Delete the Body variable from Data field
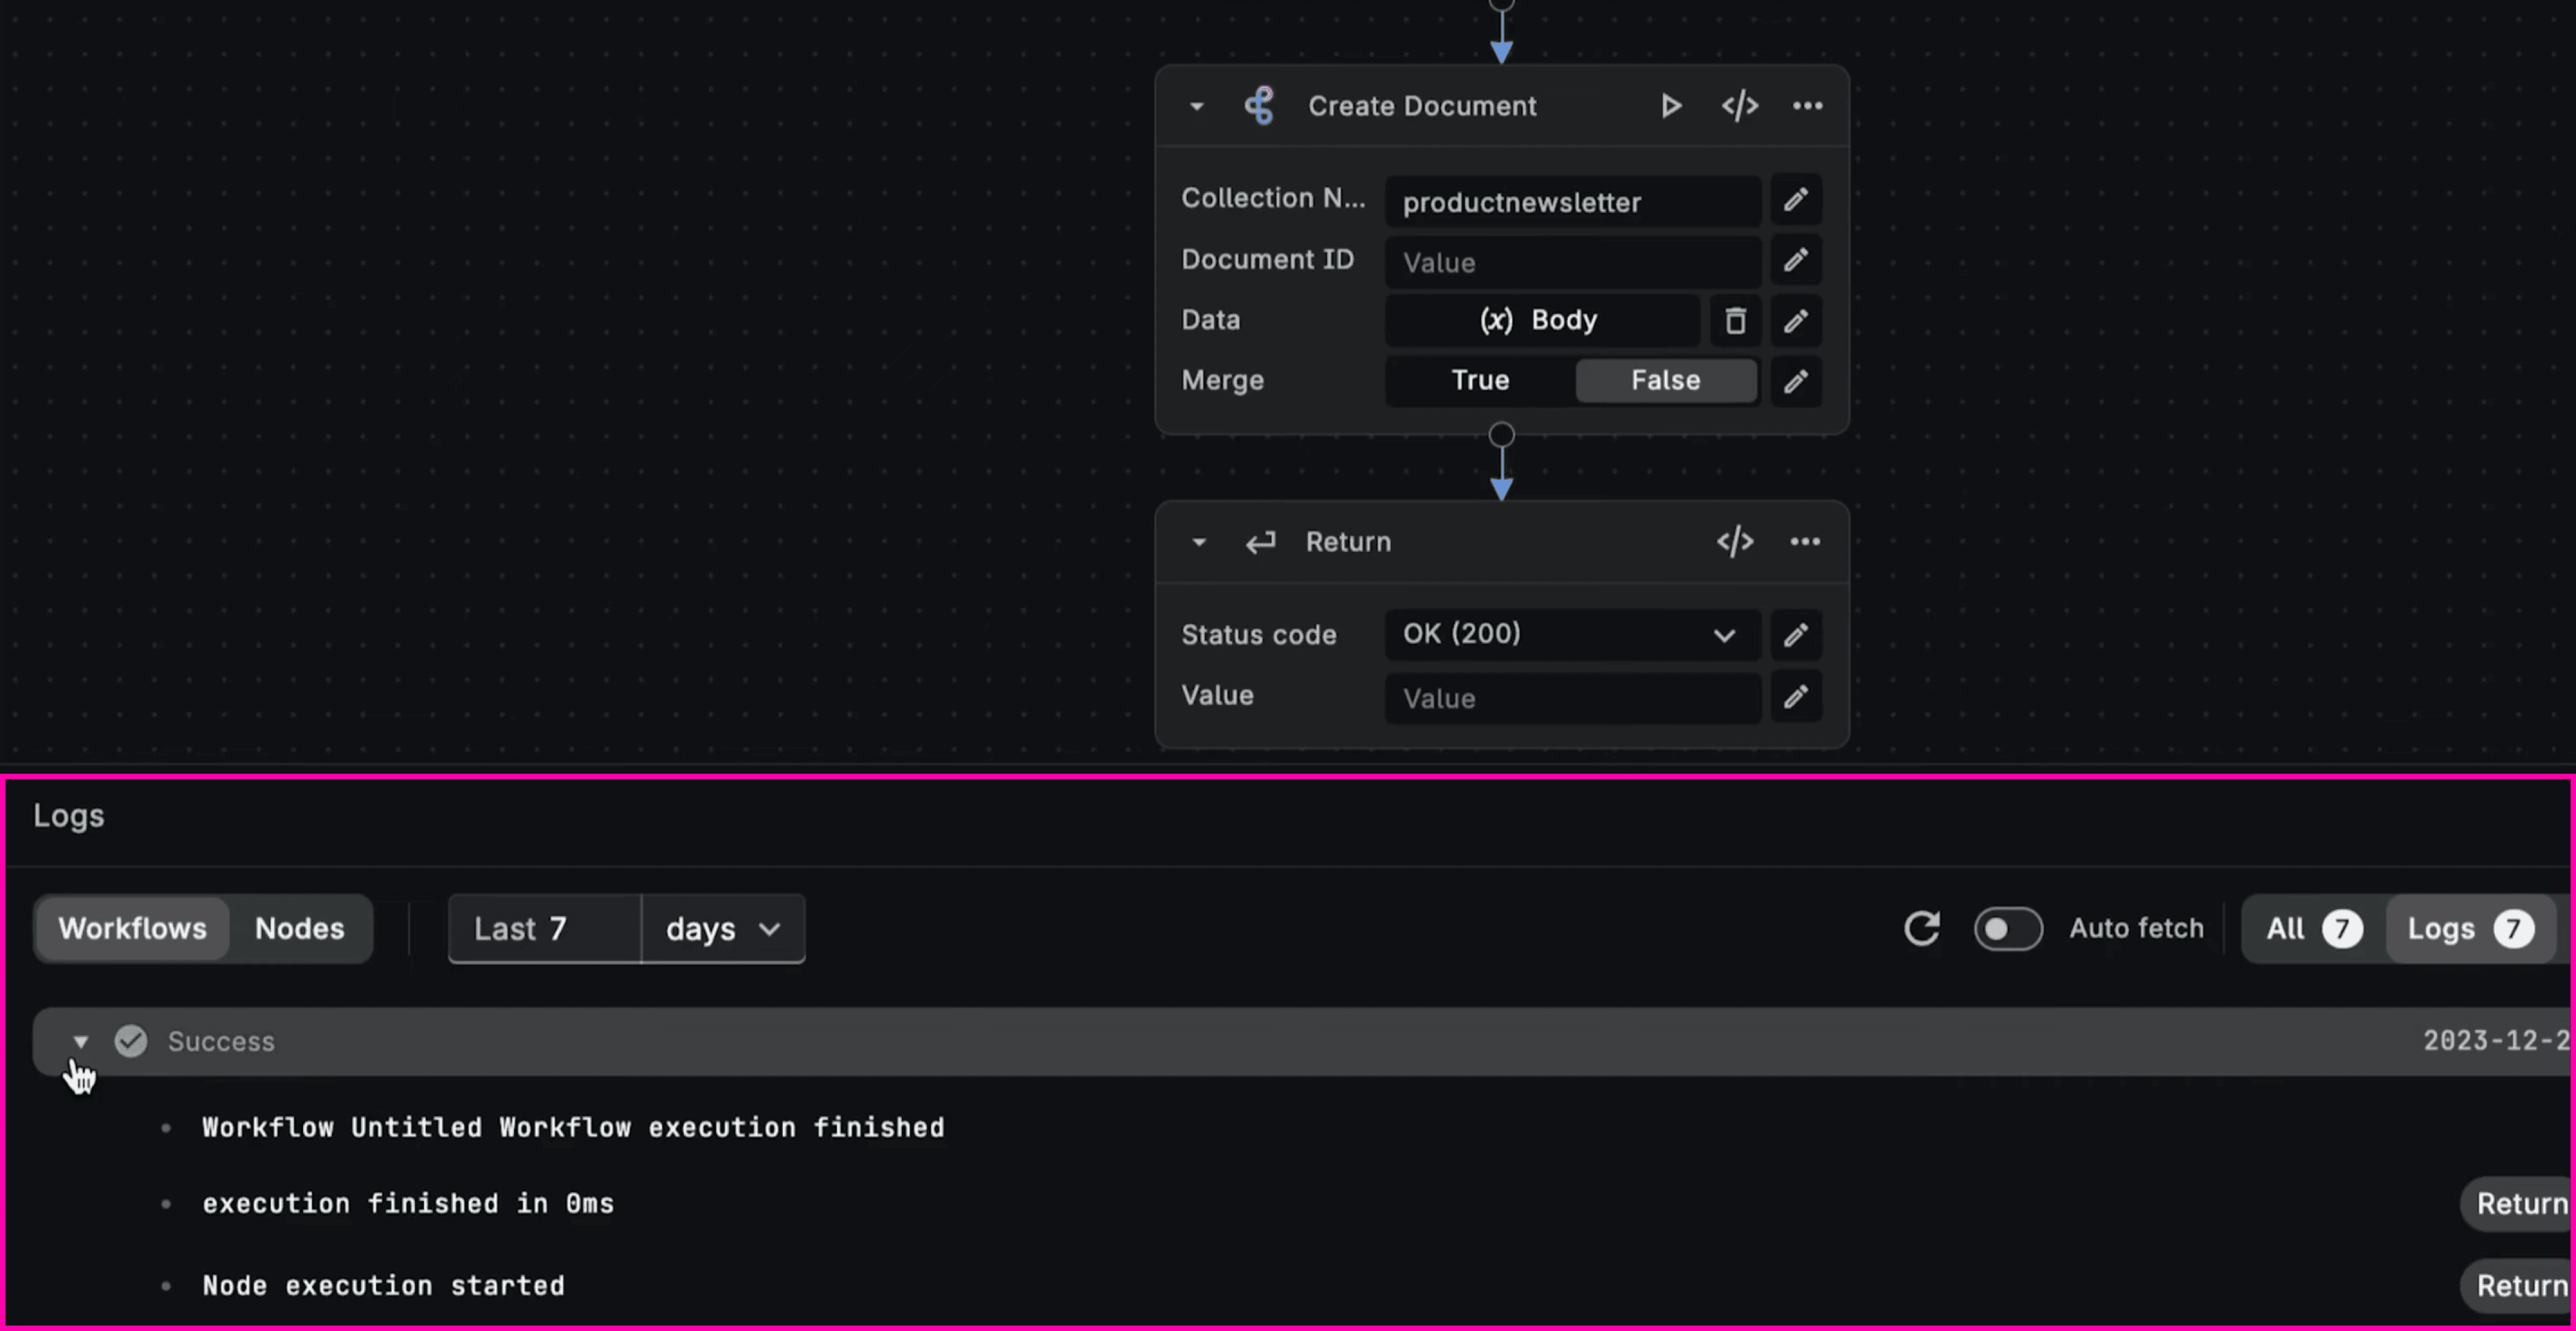This screenshot has height=1331, width=2576. [x=1735, y=320]
